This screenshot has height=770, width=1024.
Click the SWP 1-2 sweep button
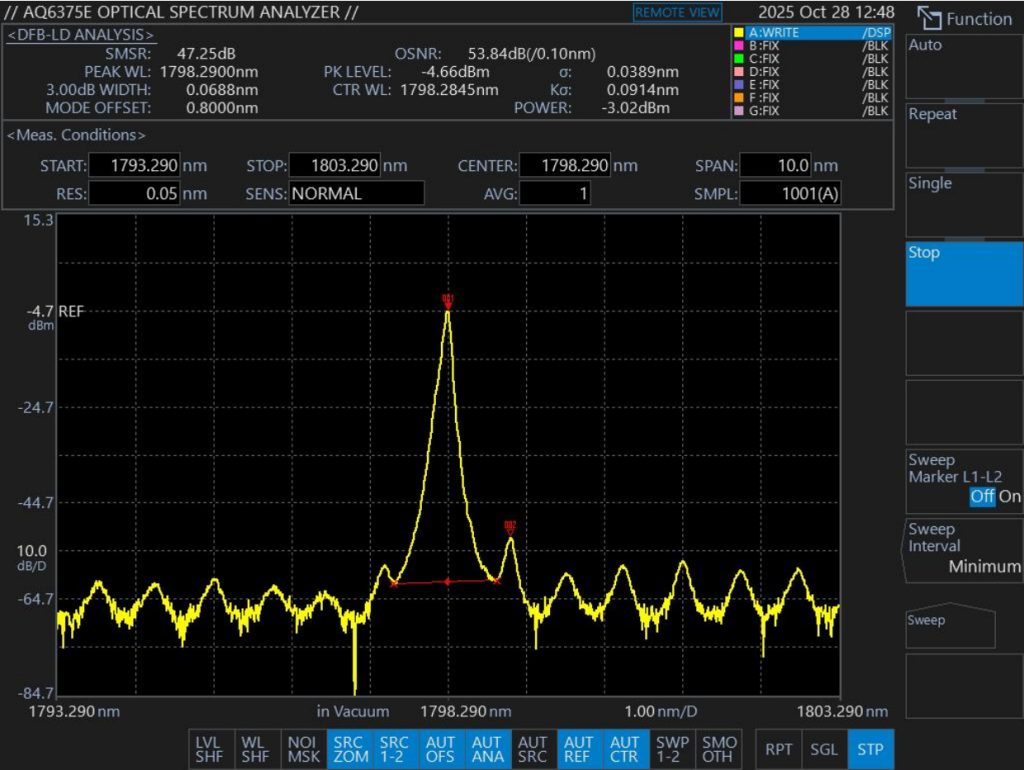672,749
